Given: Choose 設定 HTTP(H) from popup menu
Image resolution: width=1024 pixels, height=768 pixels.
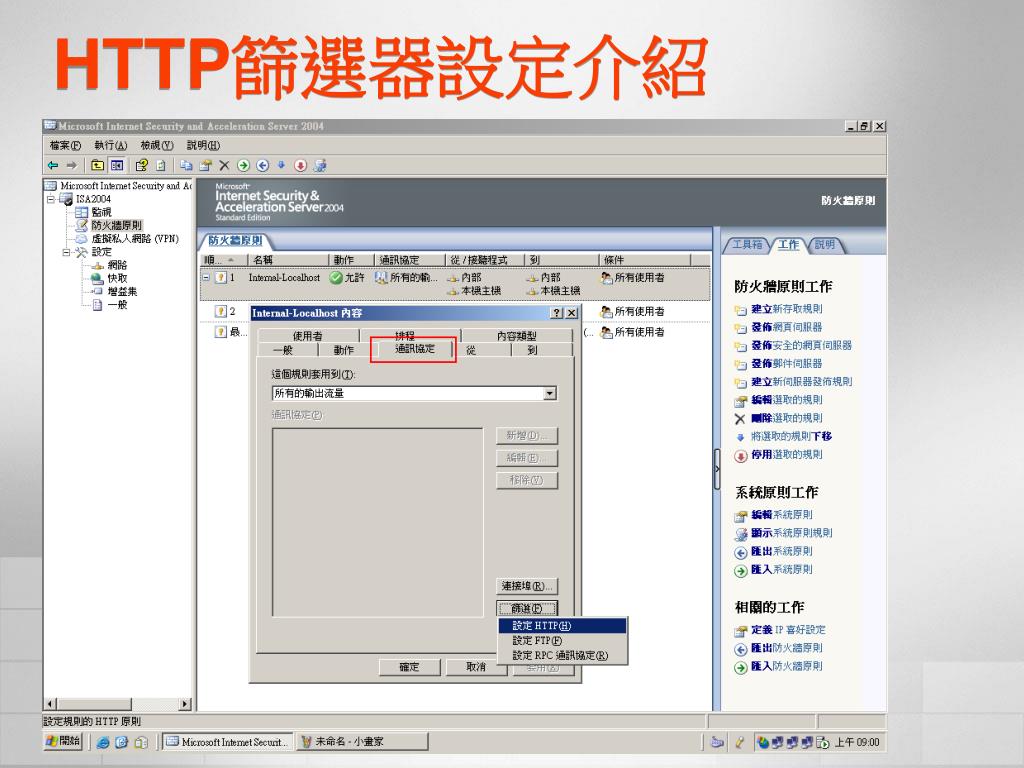Looking at the screenshot, I should [562, 626].
